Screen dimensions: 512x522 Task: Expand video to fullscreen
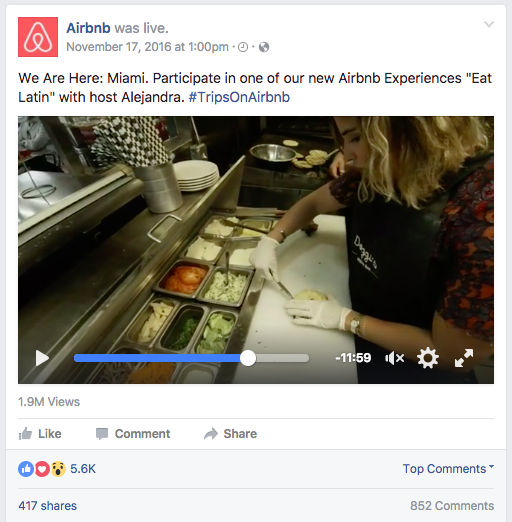pos(464,358)
